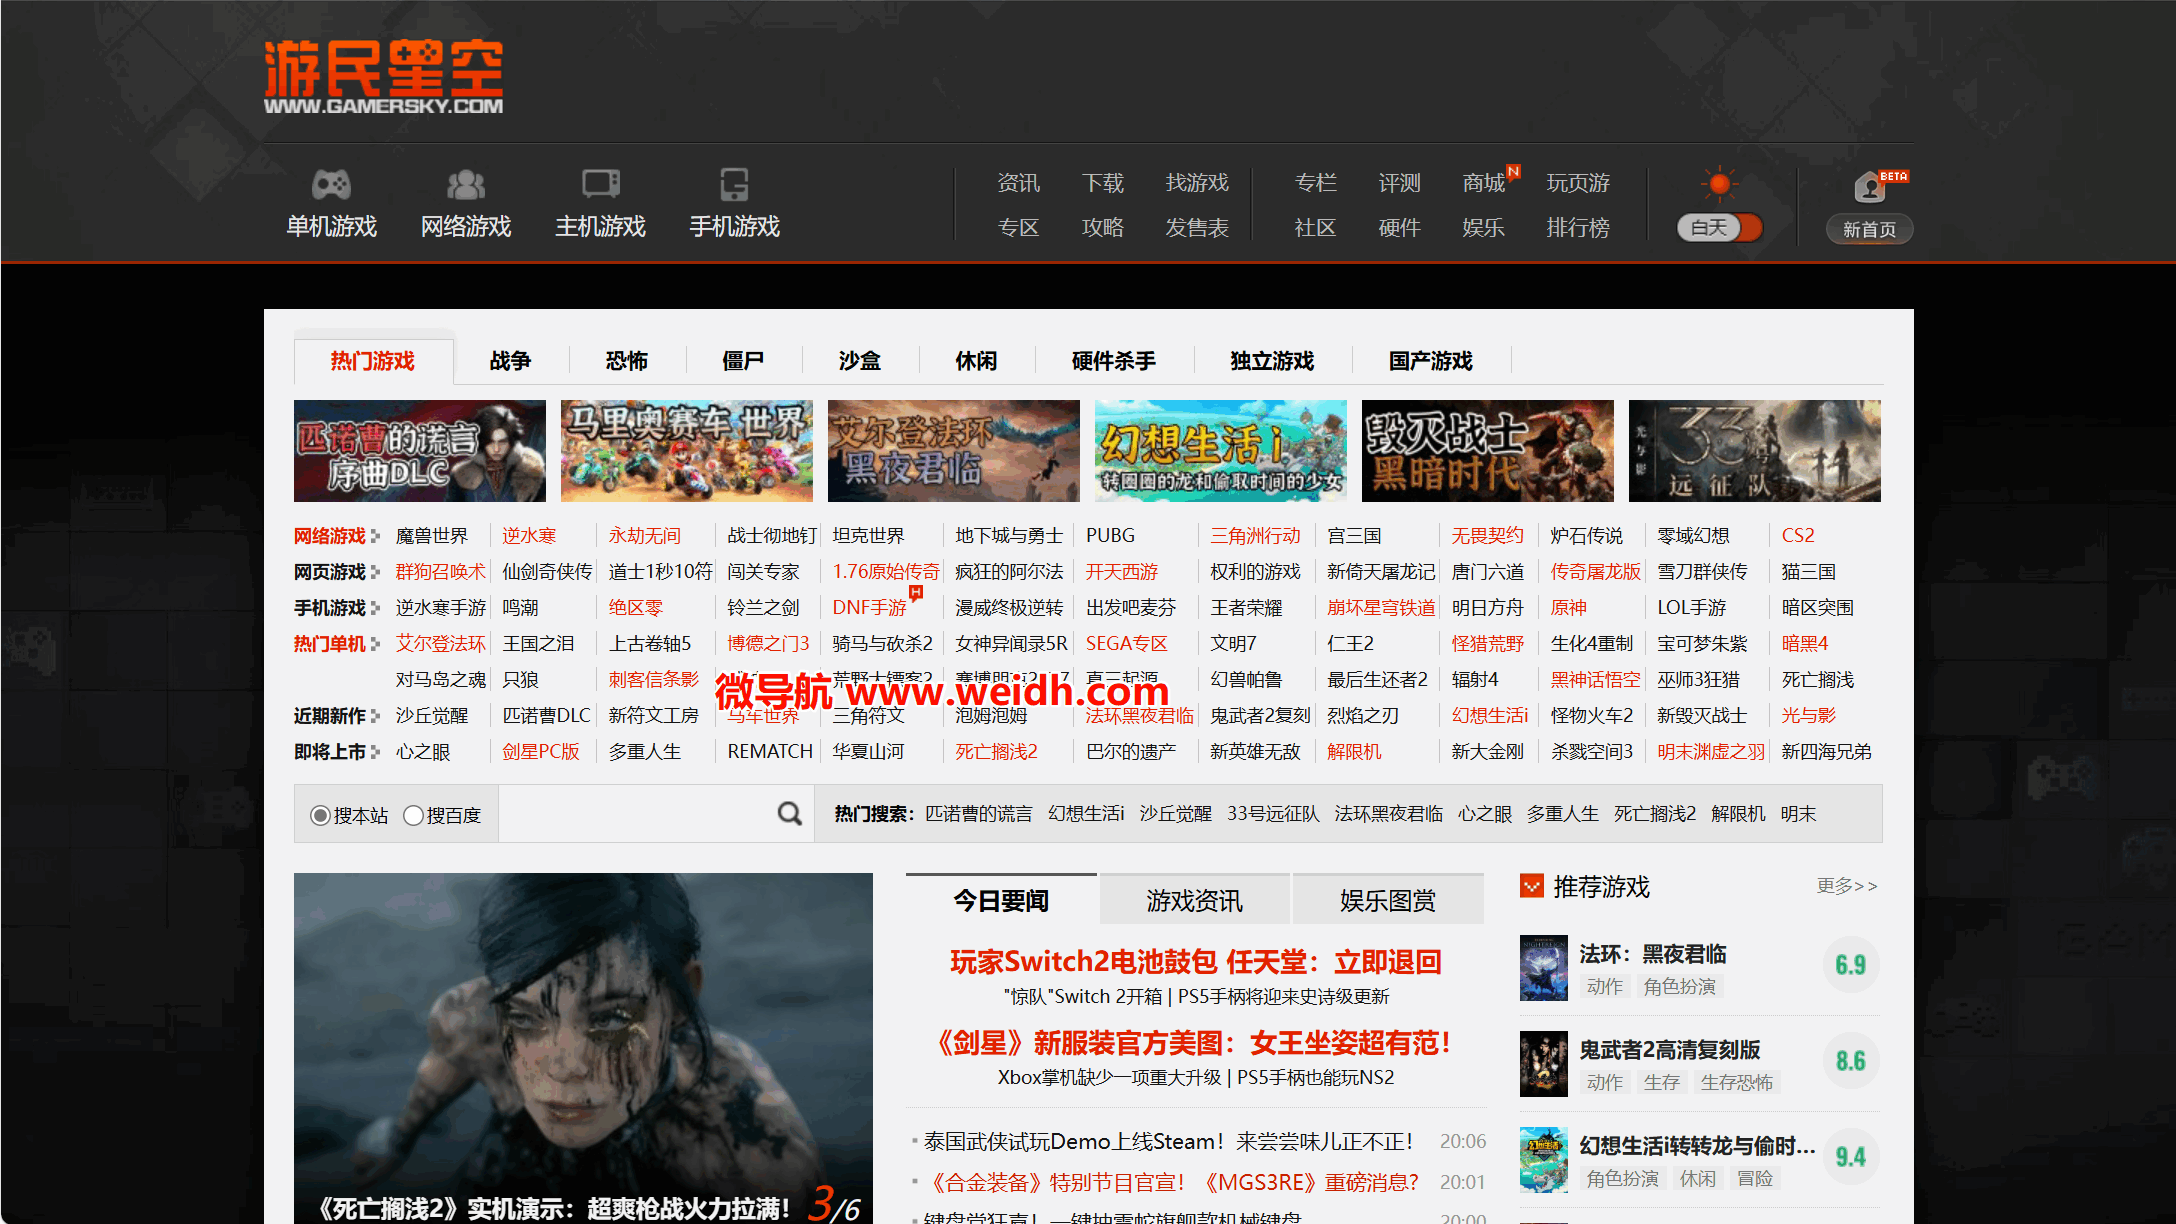Open the 游戏资讯 news tab
Image resolution: width=2176 pixels, height=1224 pixels.
tap(1194, 900)
